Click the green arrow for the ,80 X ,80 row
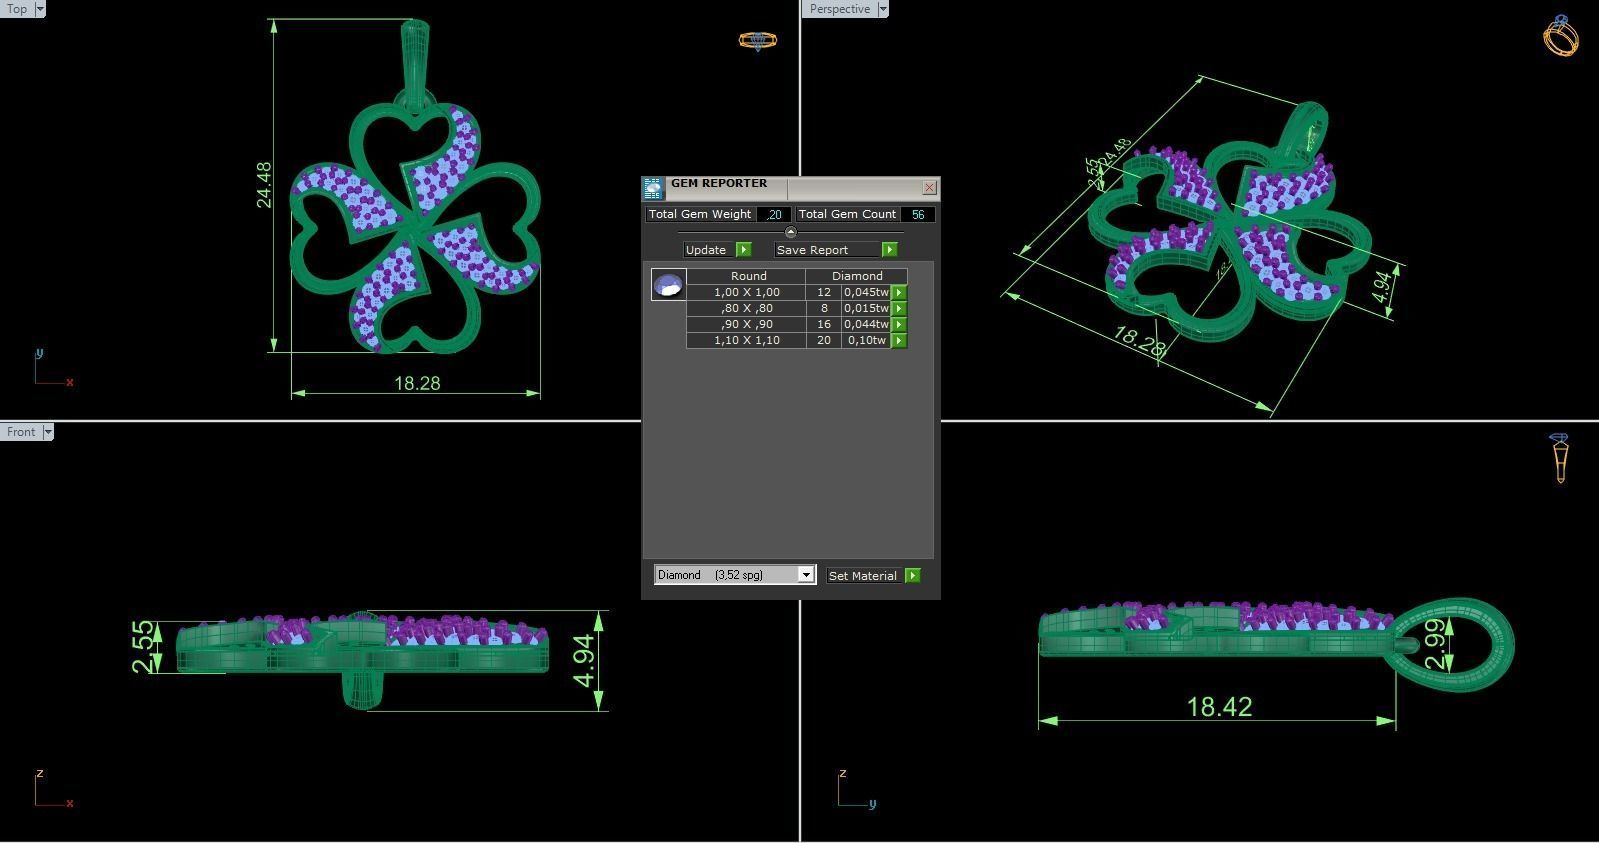Screen dimensions: 1599x843 point(899,309)
